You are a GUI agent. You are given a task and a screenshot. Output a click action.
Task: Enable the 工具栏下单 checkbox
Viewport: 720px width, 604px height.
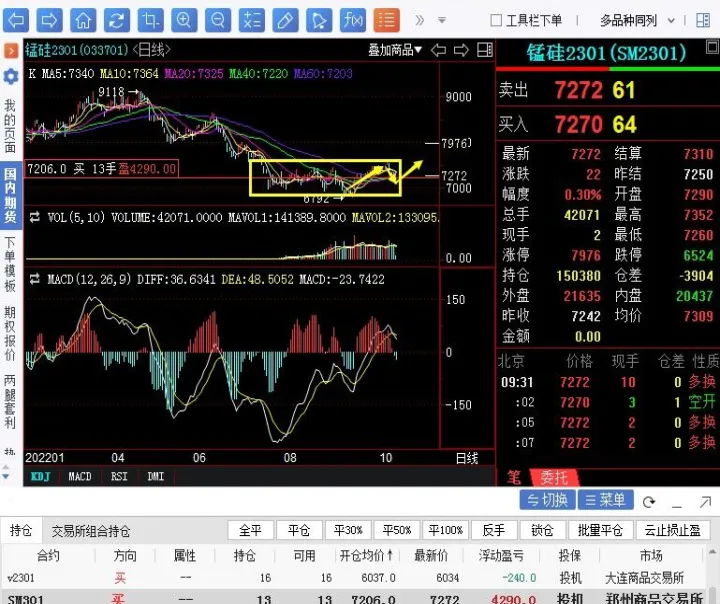click(x=496, y=20)
